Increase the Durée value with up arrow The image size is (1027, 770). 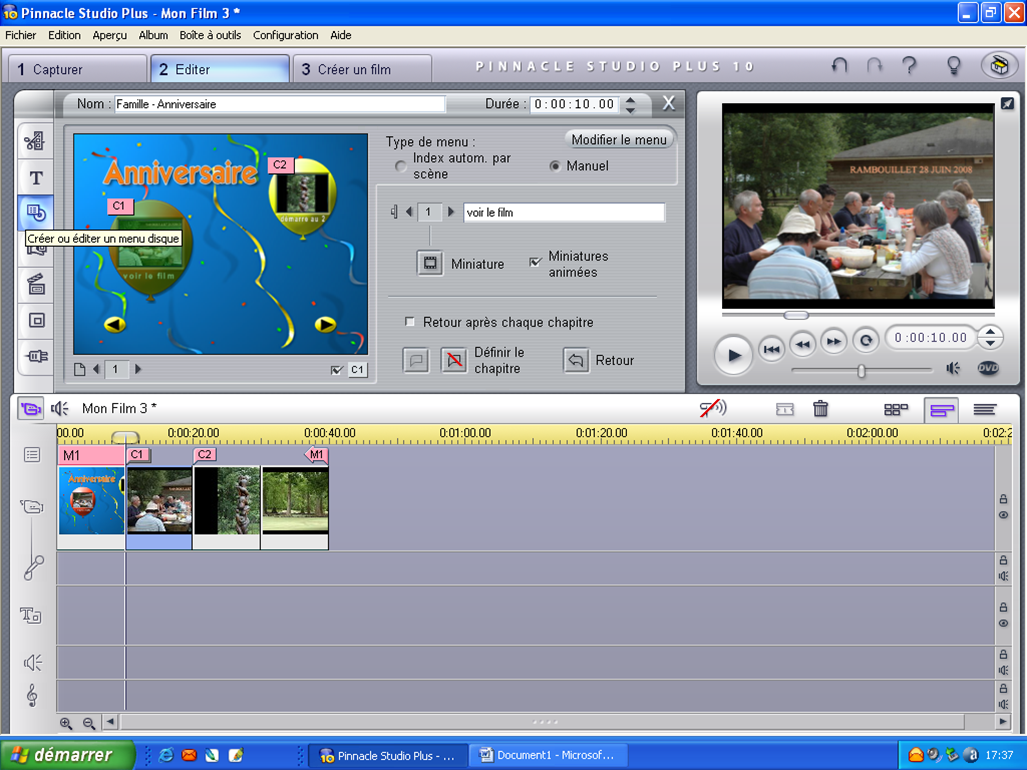click(631, 100)
